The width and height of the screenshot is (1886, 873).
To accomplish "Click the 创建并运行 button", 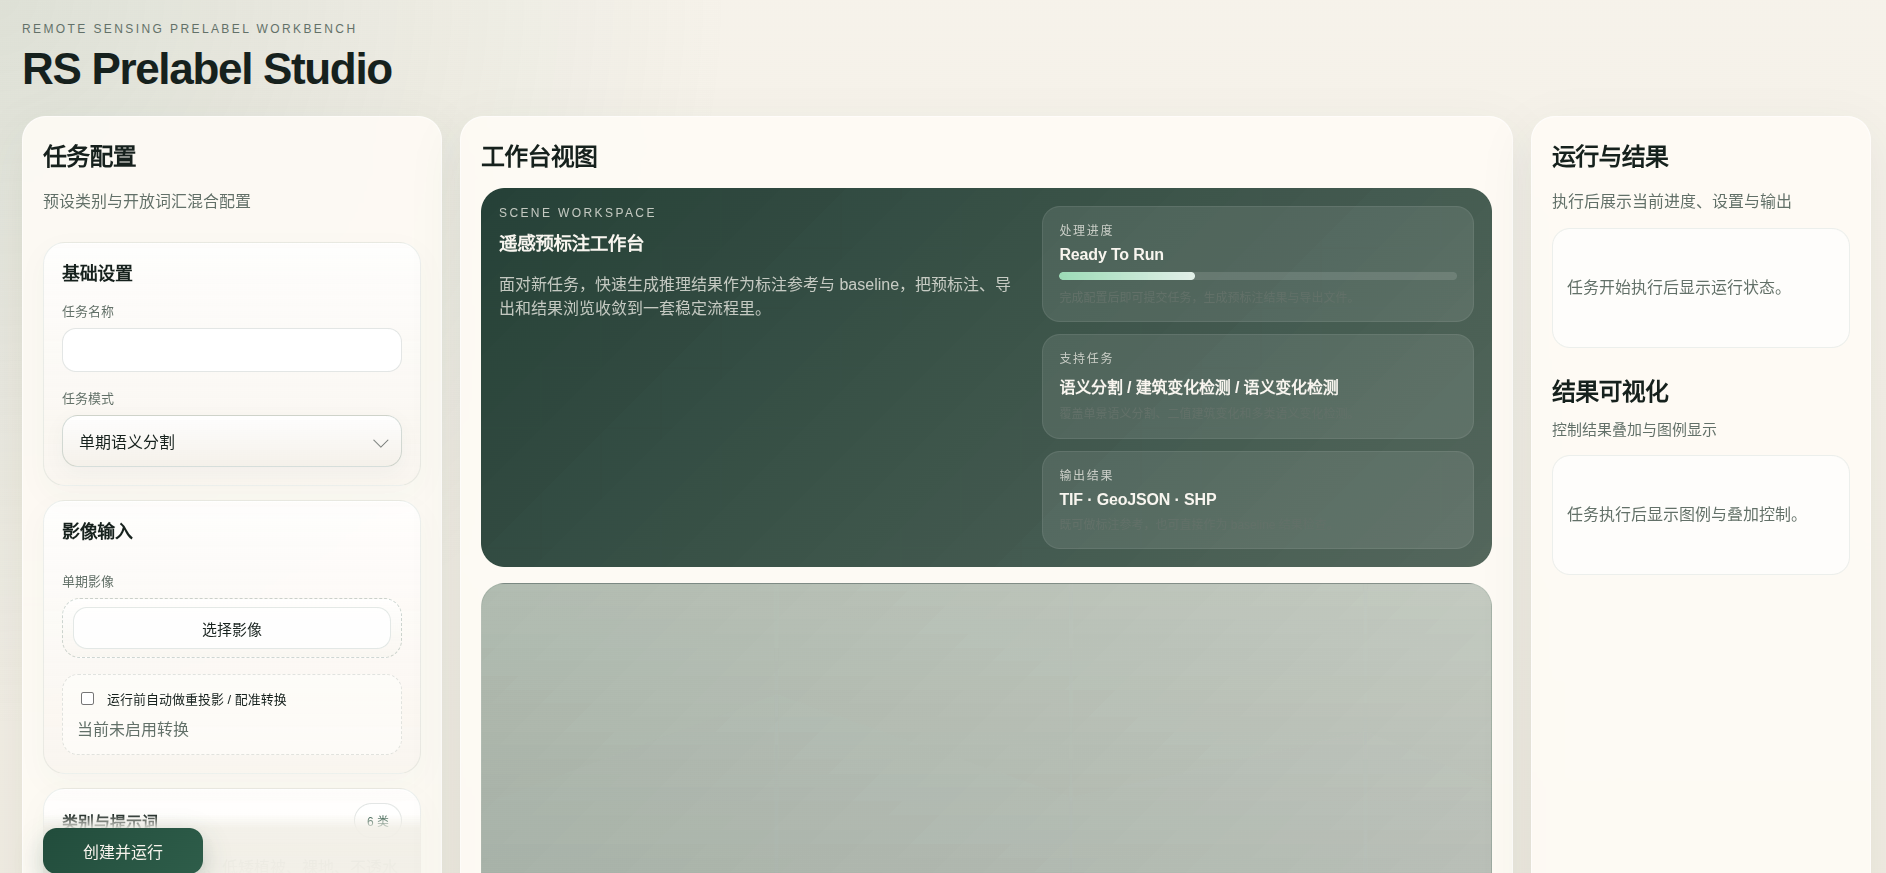I will [x=123, y=851].
